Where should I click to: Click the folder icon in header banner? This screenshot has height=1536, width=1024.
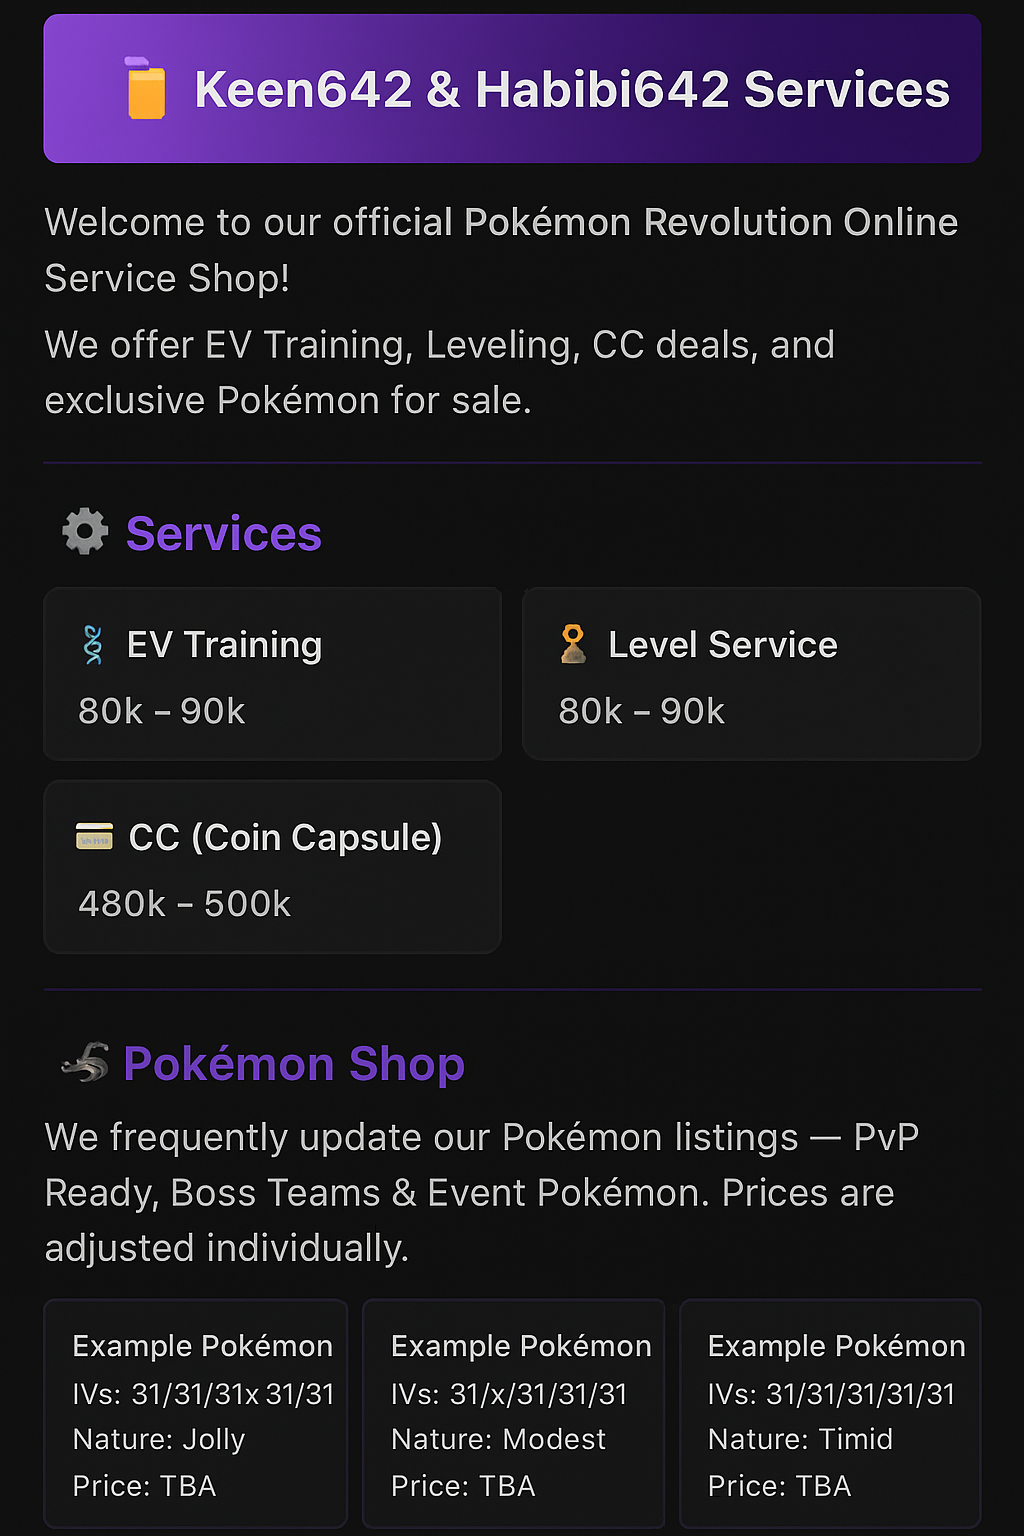[146, 89]
